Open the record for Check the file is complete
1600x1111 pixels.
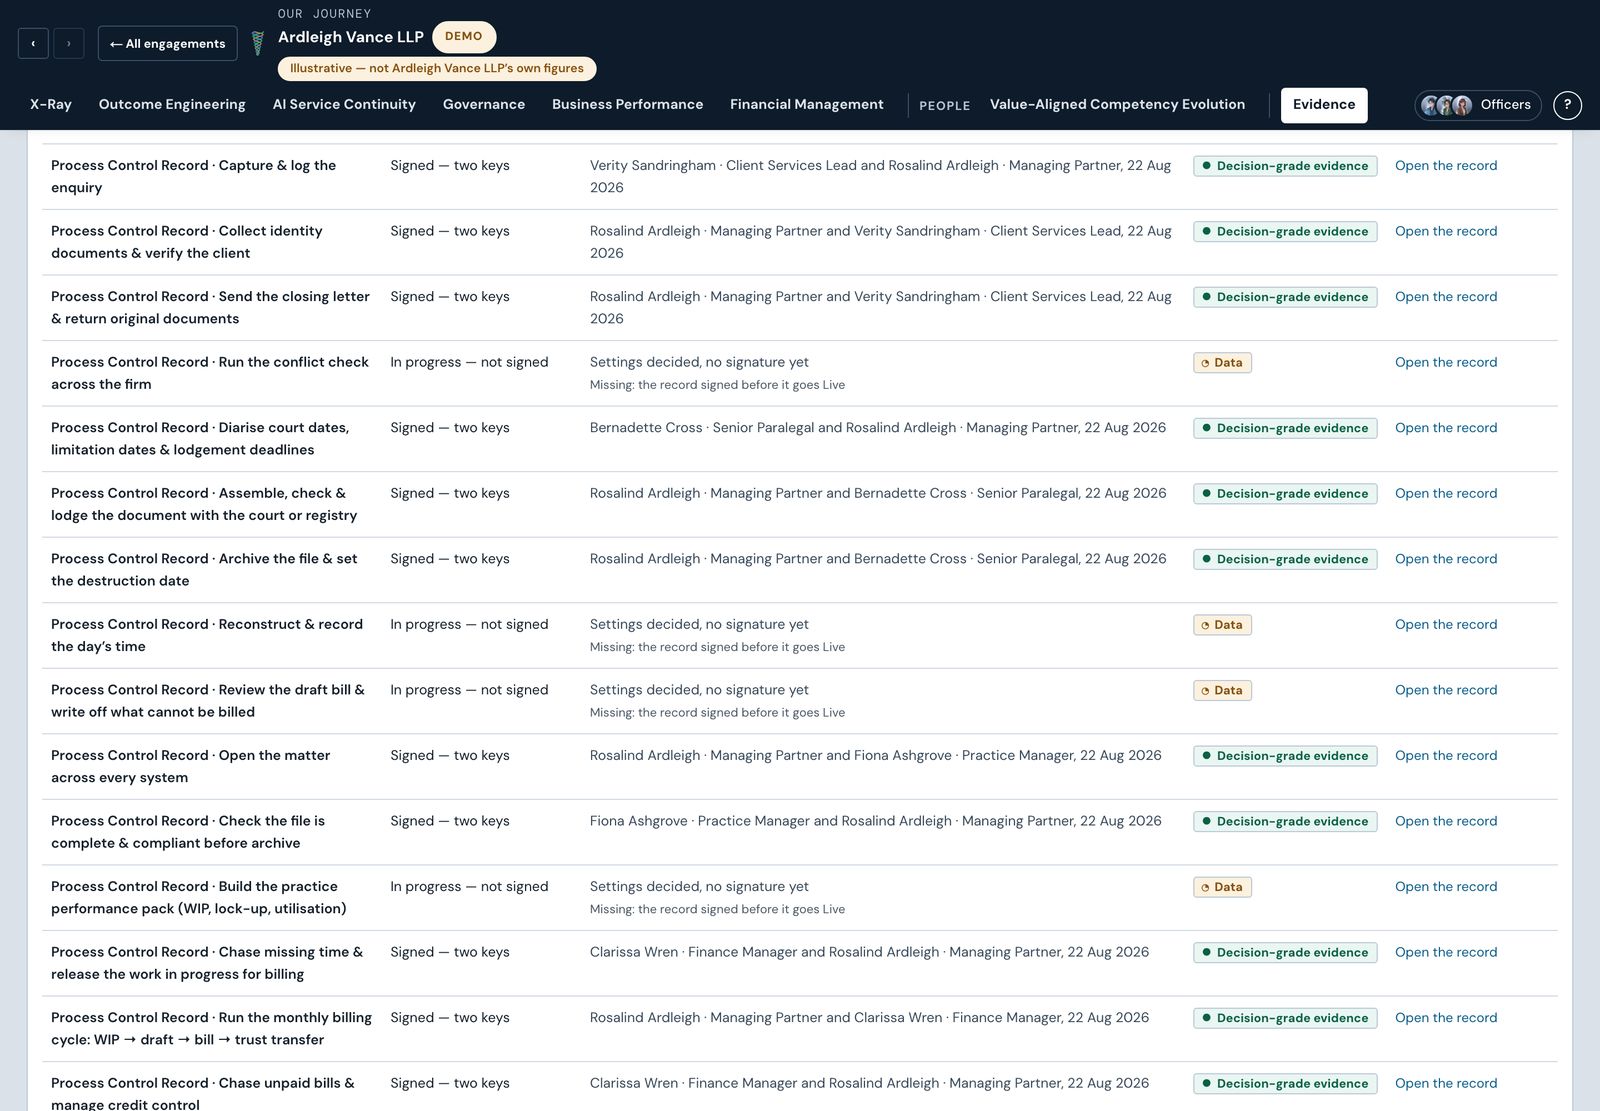tap(1446, 821)
